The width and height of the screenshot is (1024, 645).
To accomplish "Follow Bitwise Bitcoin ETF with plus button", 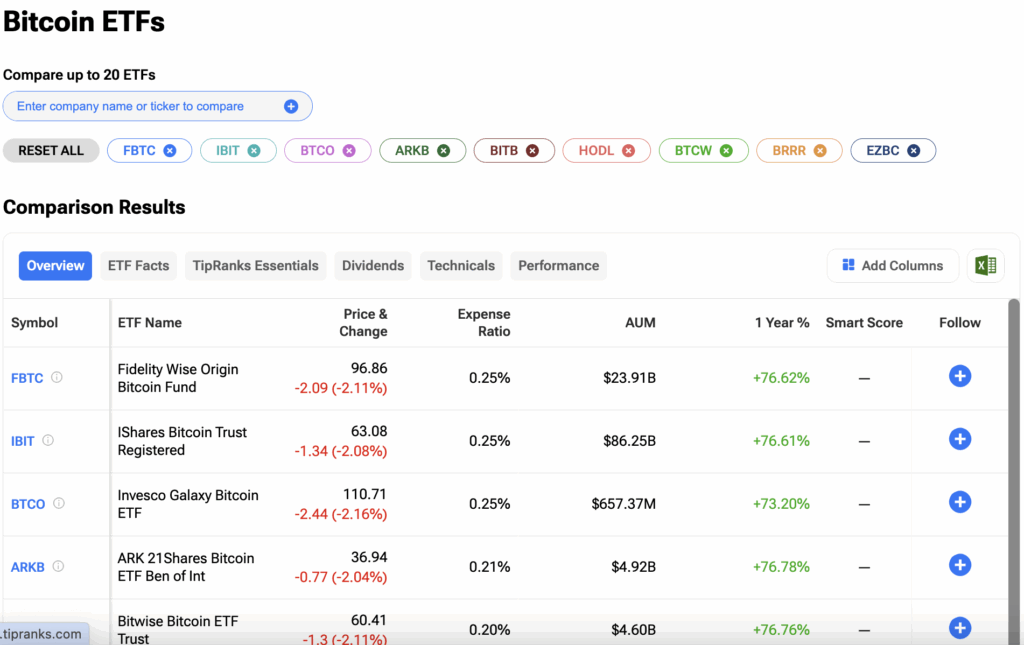I will tap(960, 628).
